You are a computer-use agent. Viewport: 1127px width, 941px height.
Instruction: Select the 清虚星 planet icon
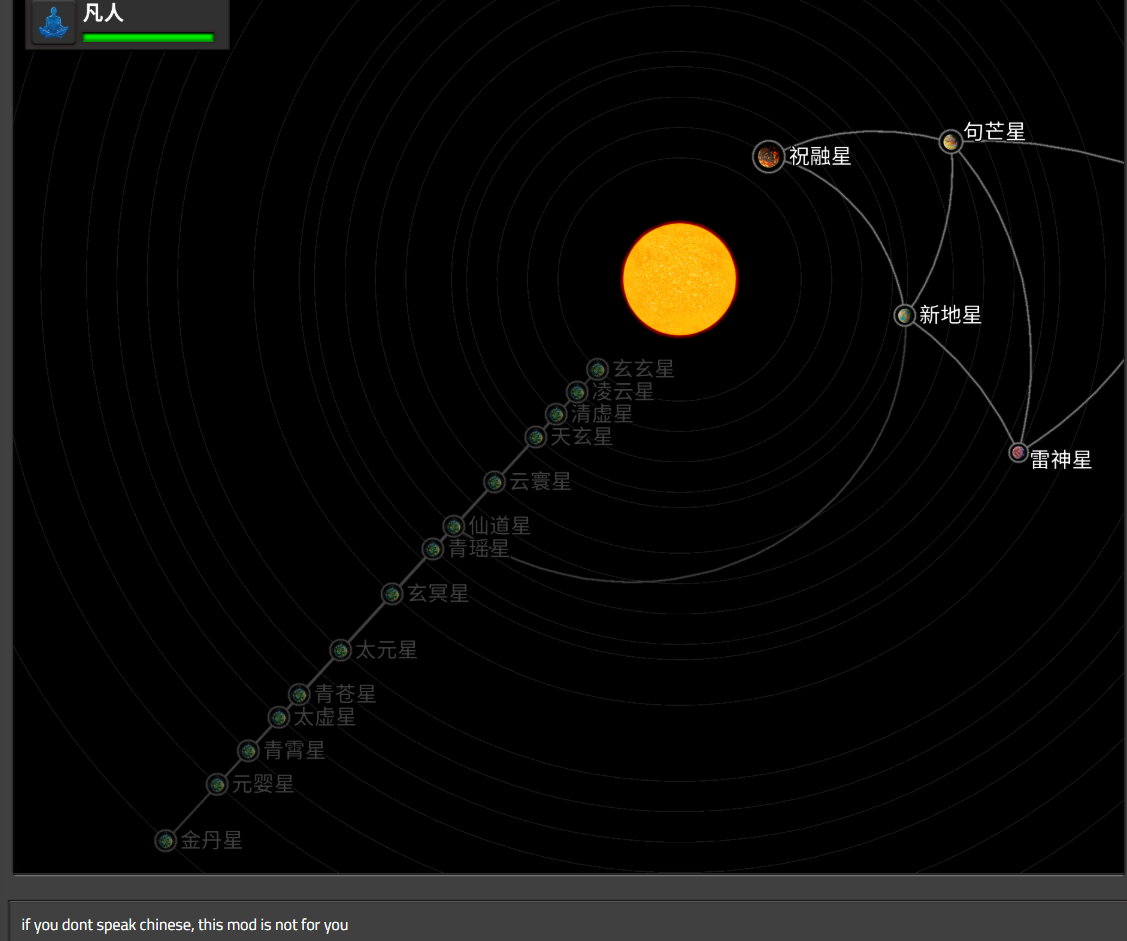click(x=556, y=414)
